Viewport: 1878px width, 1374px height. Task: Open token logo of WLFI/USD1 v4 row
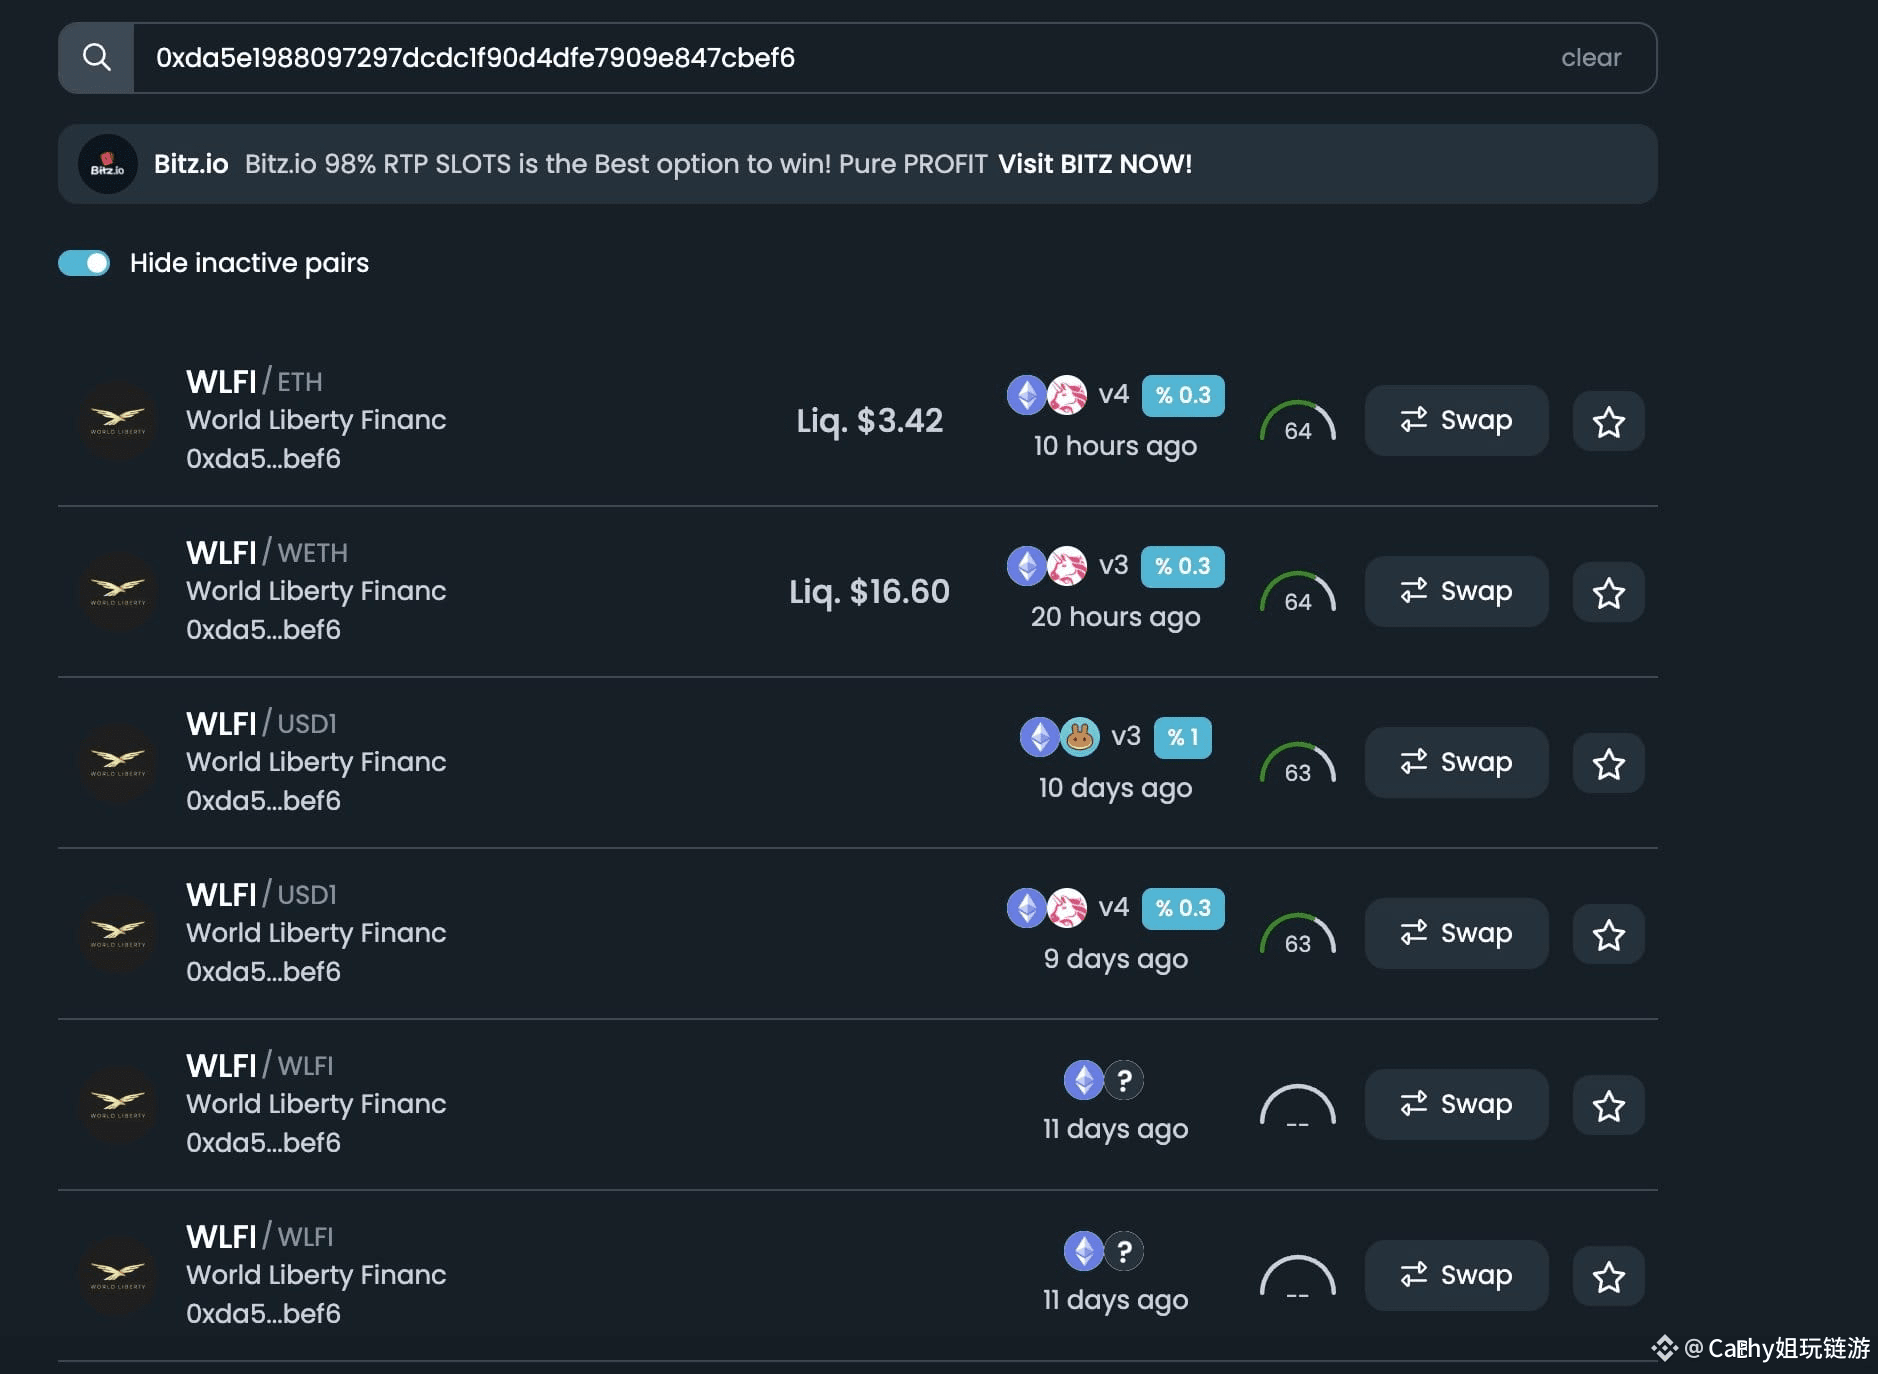point(118,933)
